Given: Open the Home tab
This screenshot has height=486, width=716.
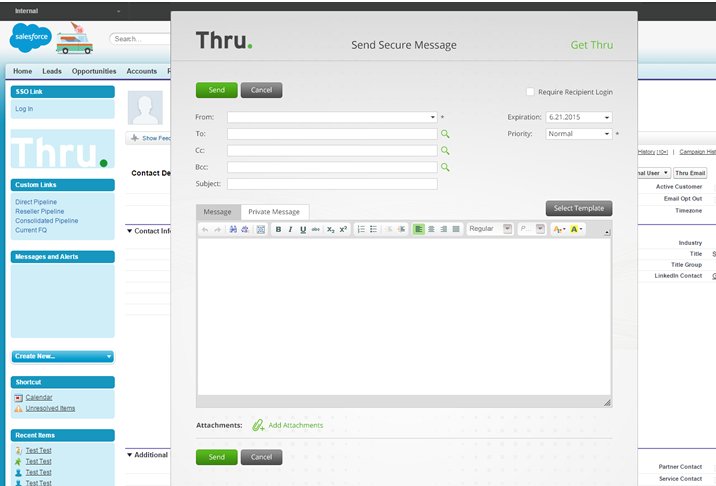Looking at the screenshot, I should 22,71.
